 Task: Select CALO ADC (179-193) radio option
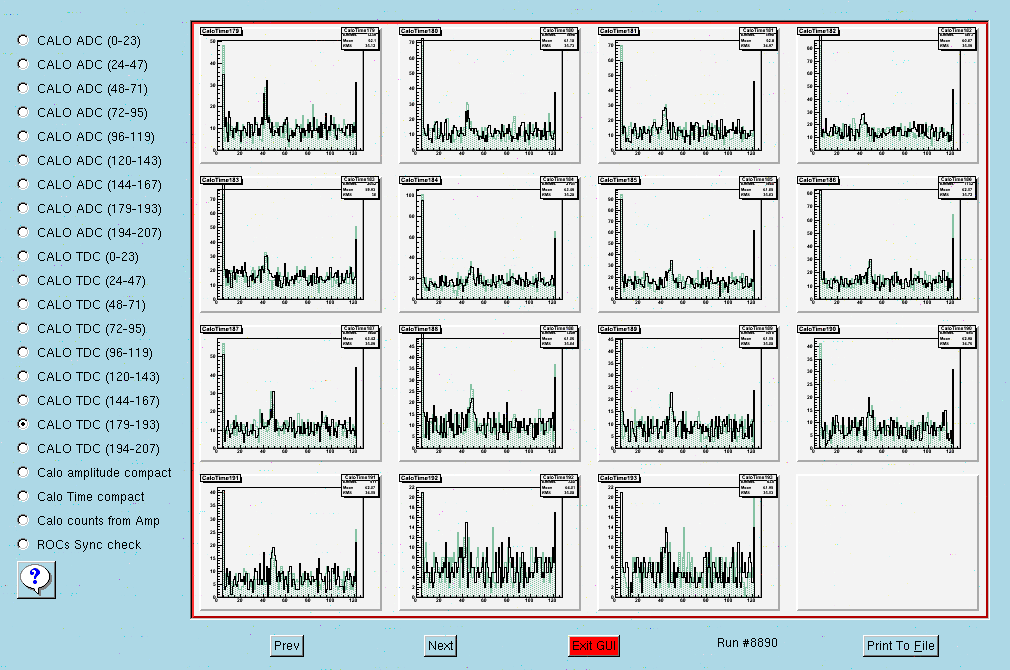click(23, 208)
